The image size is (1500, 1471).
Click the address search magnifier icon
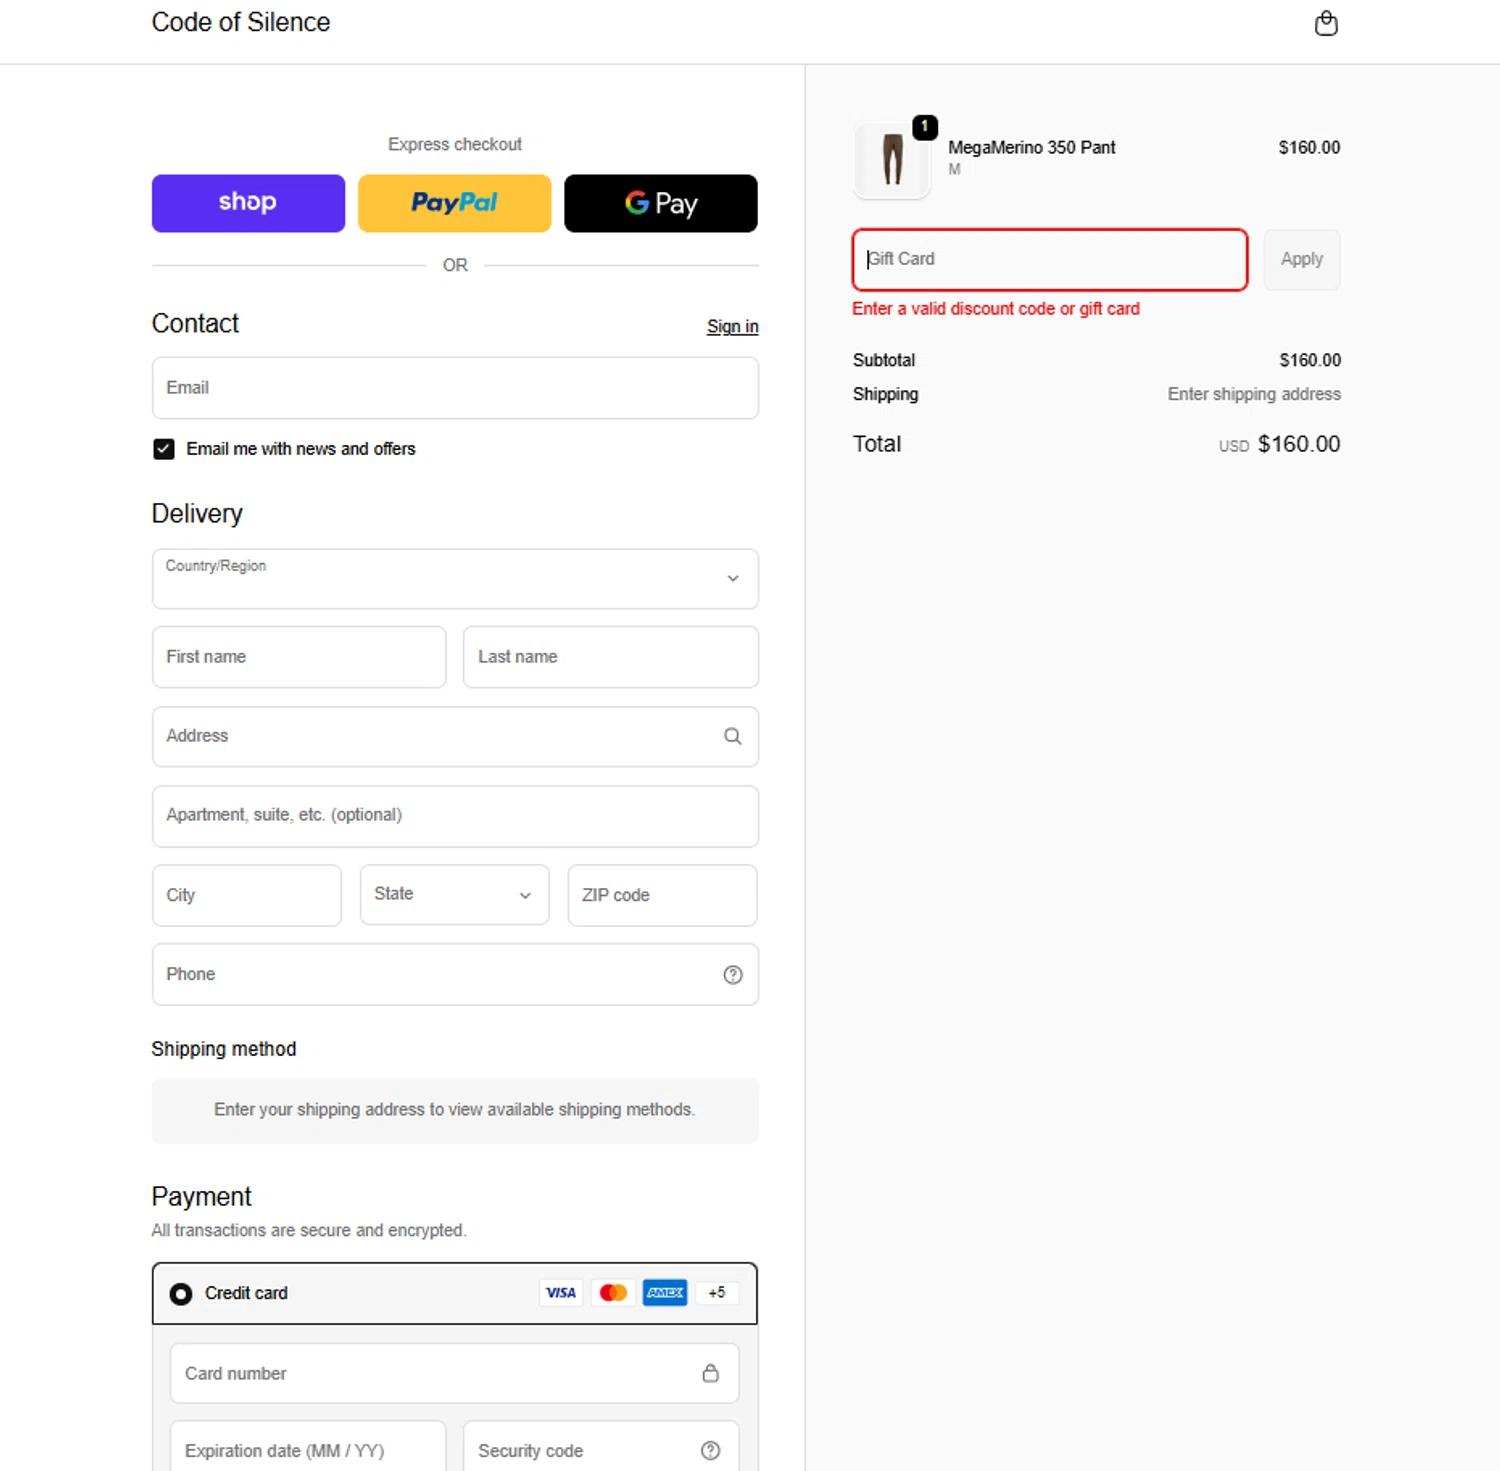[x=732, y=736]
